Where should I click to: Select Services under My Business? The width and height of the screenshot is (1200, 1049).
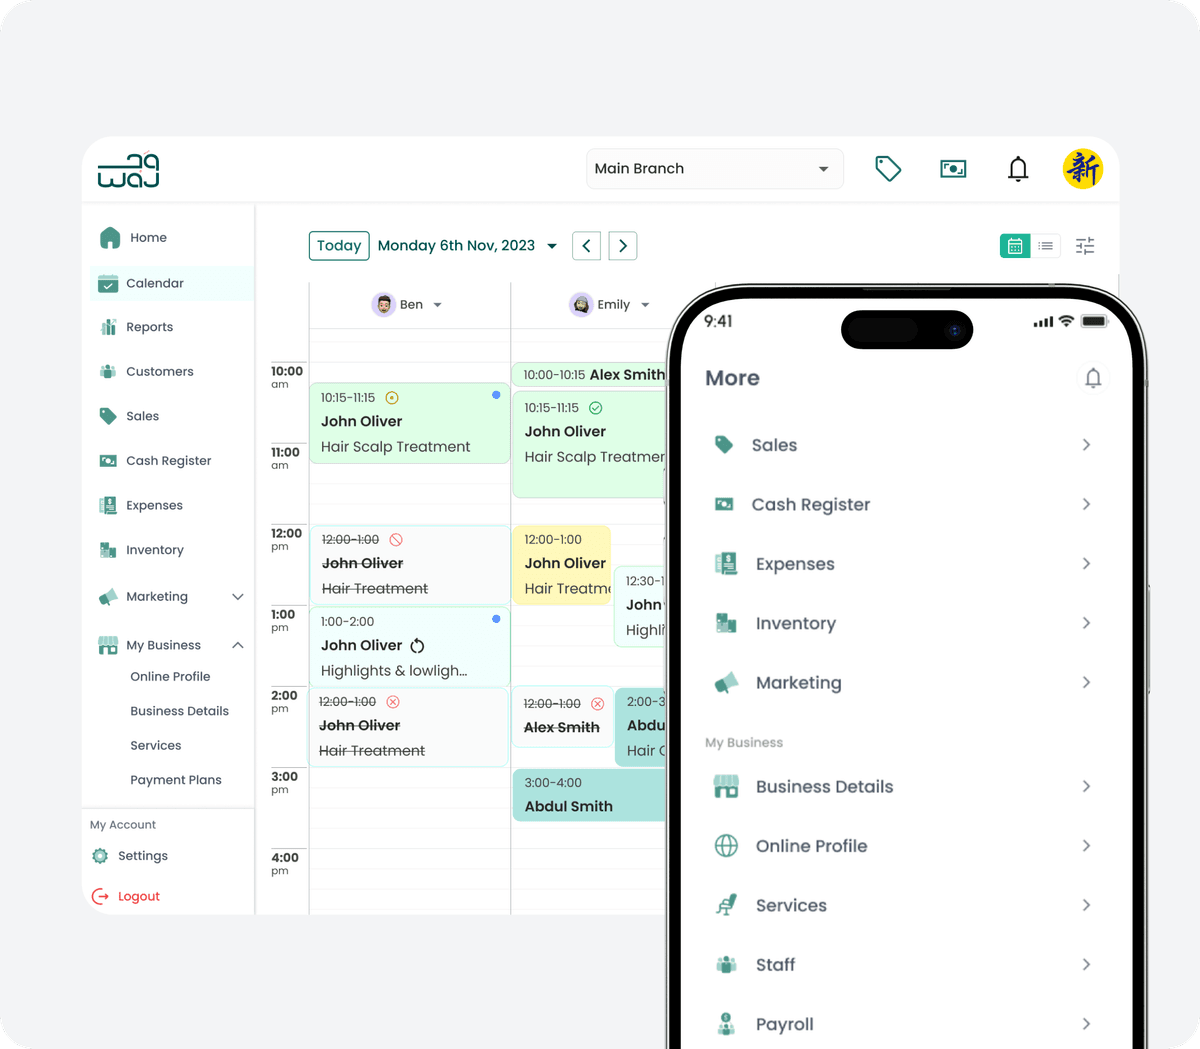(155, 745)
